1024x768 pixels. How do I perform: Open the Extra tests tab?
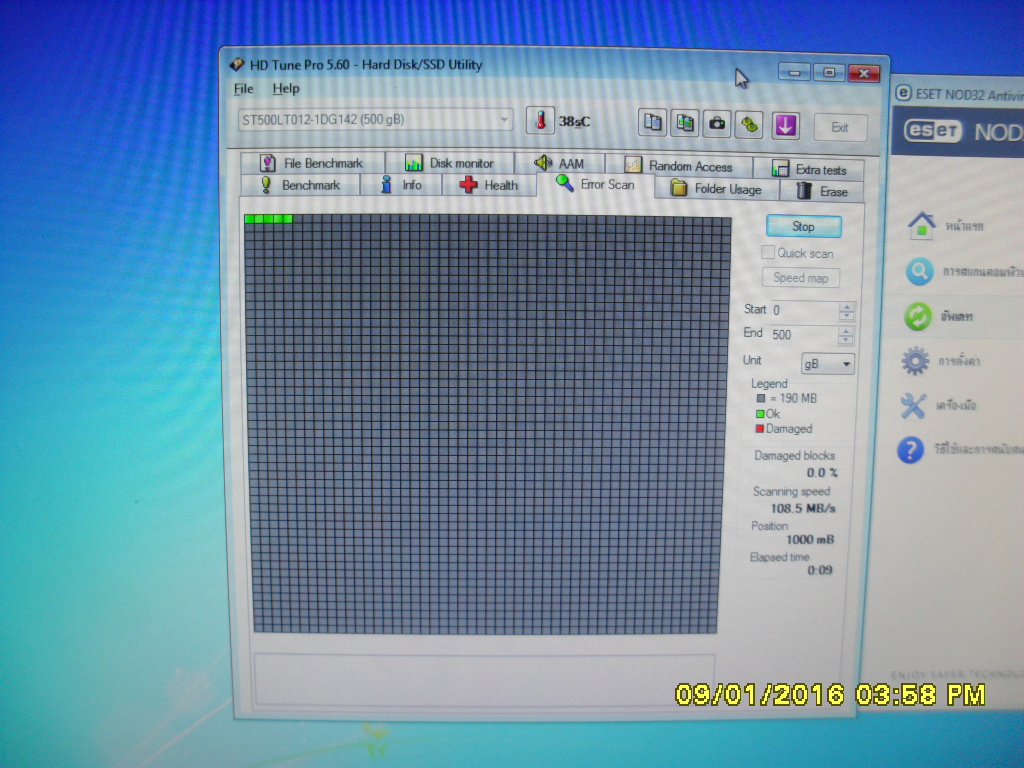(808, 169)
